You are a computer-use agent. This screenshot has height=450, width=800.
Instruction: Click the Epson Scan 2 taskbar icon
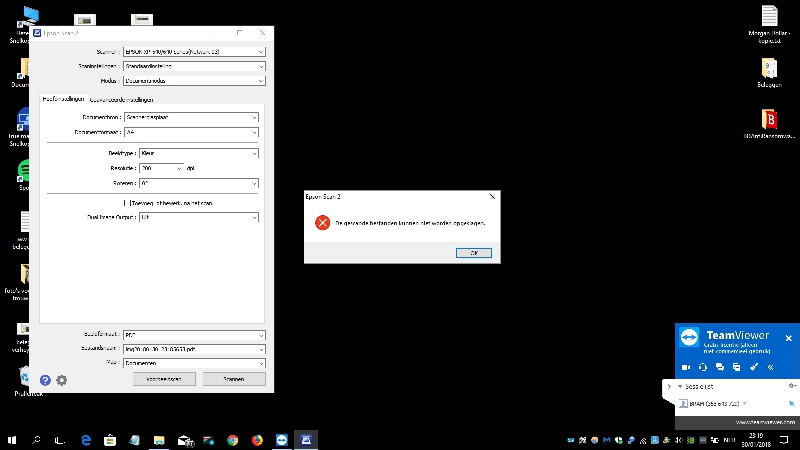pyautogui.click(x=306, y=440)
